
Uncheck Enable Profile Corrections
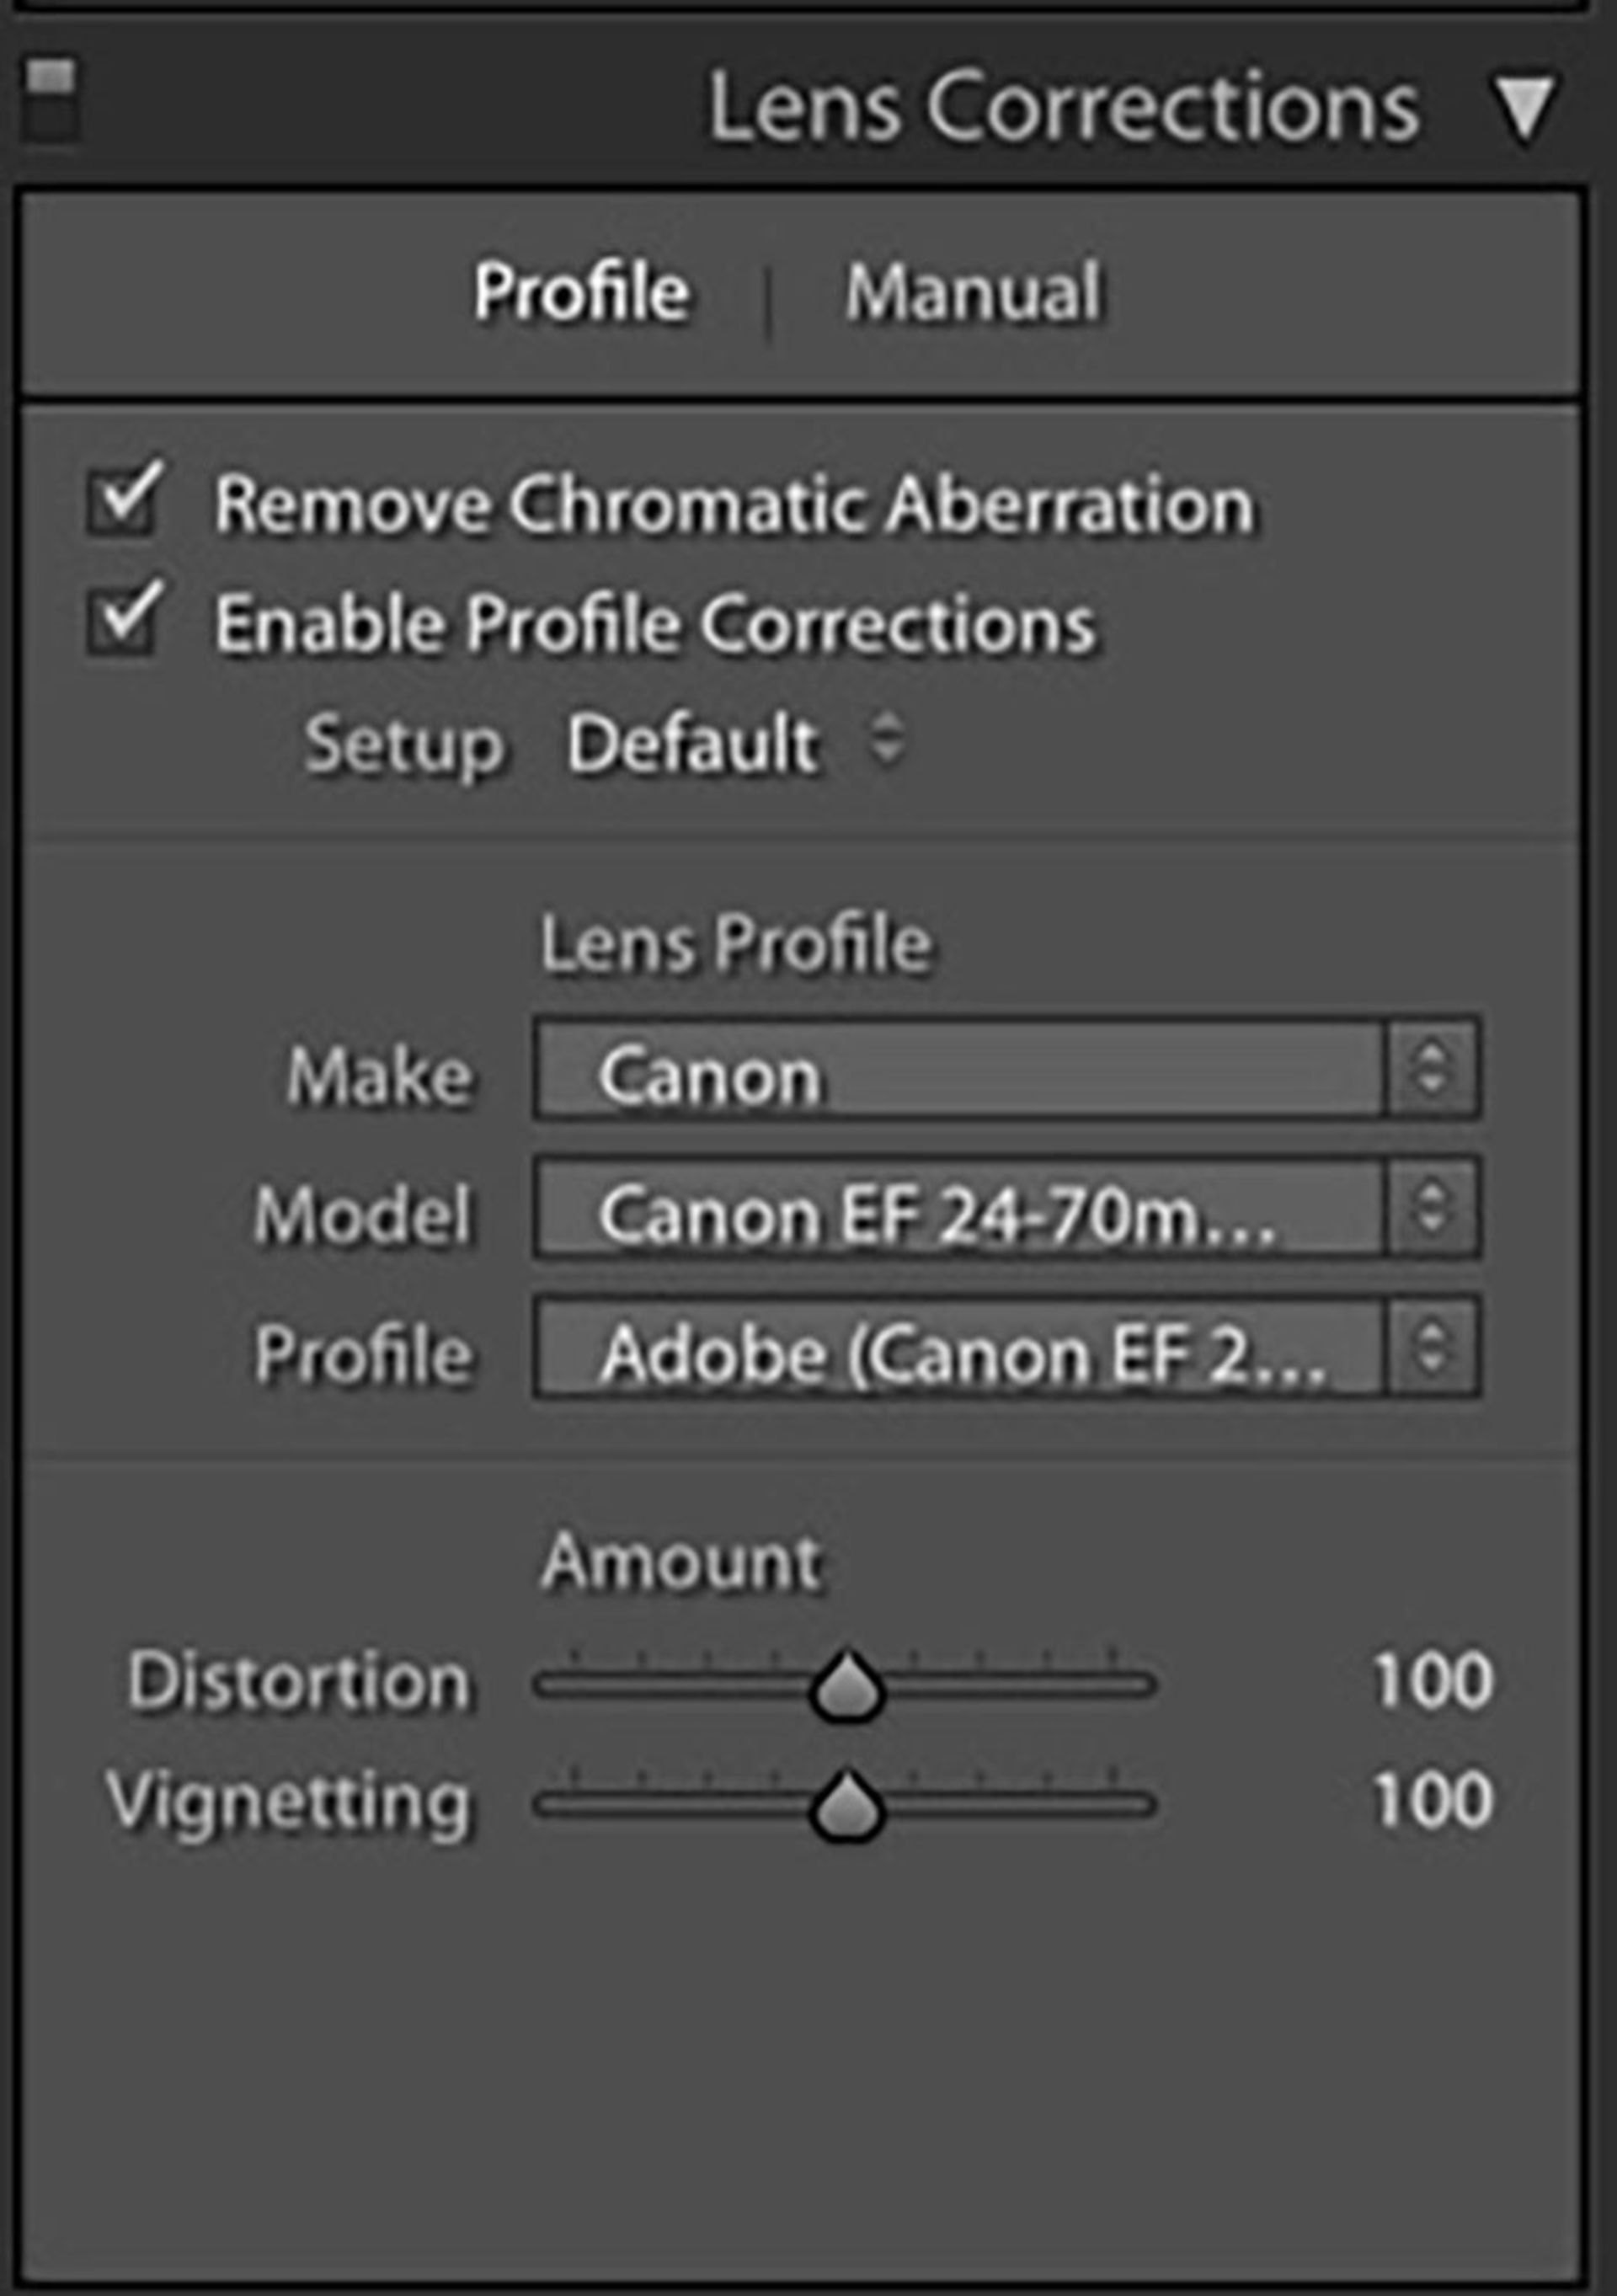pos(124,620)
